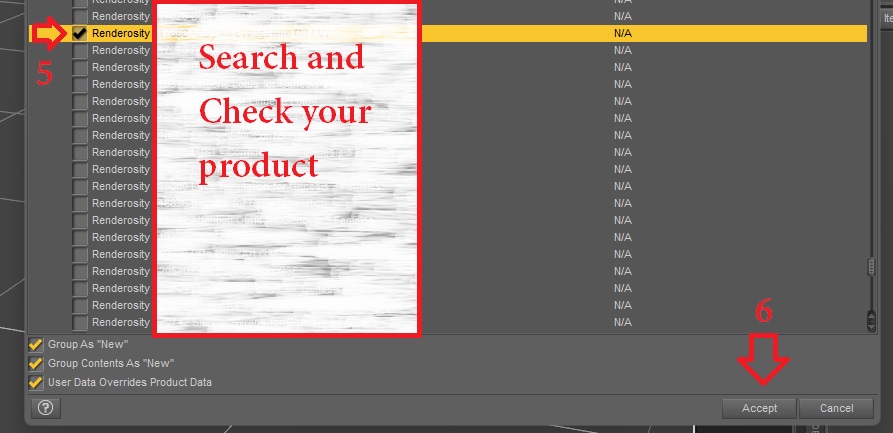Toggle the Group As "New" checkbox
Image resolution: width=893 pixels, height=433 pixels.
pyautogui.click(x=36, y=345)
